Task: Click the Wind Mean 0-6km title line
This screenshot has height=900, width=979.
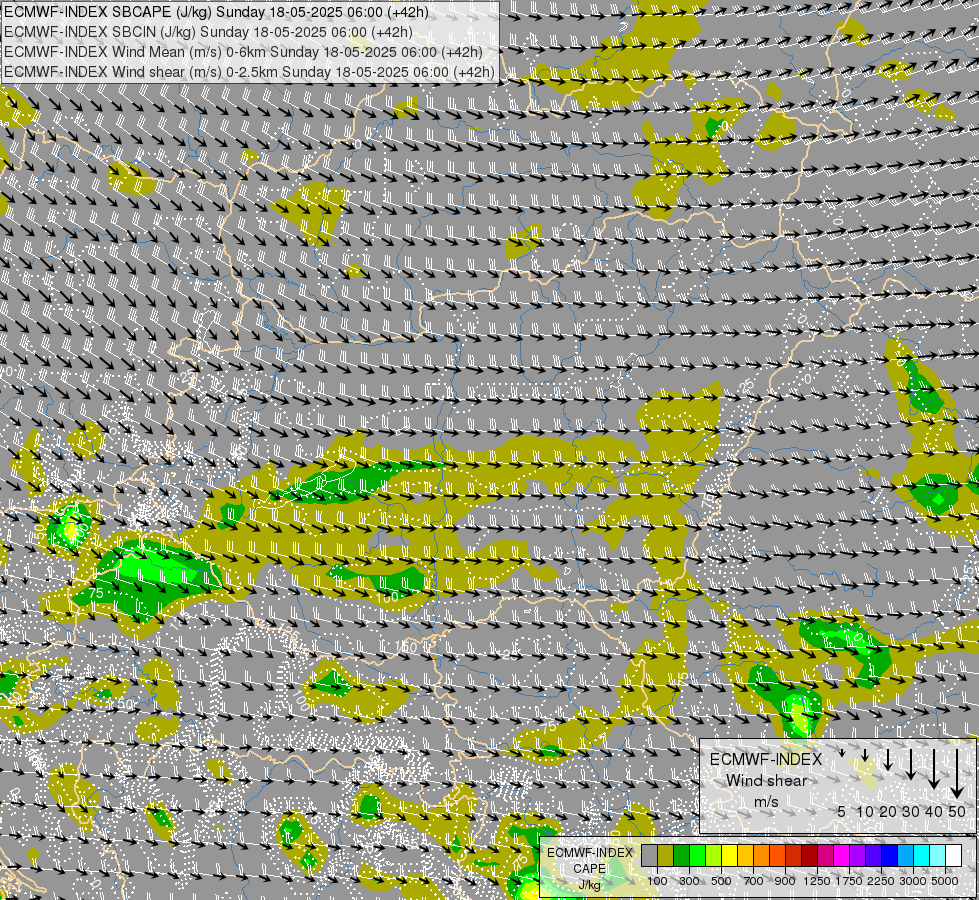Action: pyautogui.click(x=244, y=52)
